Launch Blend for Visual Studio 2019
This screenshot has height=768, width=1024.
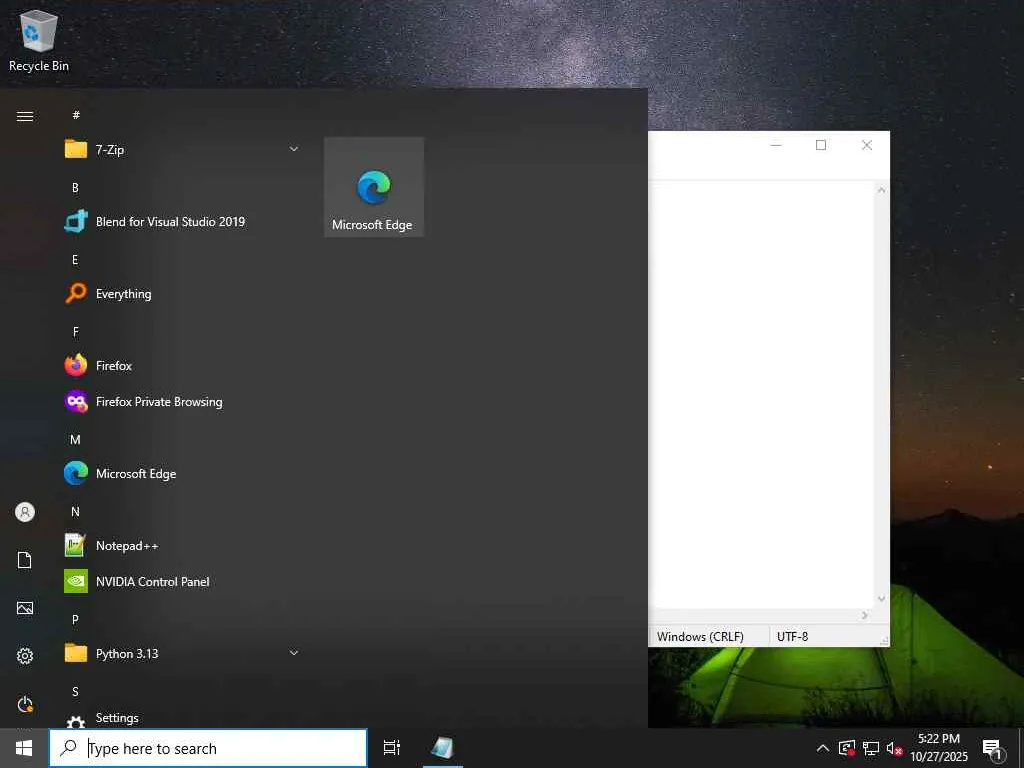(182, 221)
